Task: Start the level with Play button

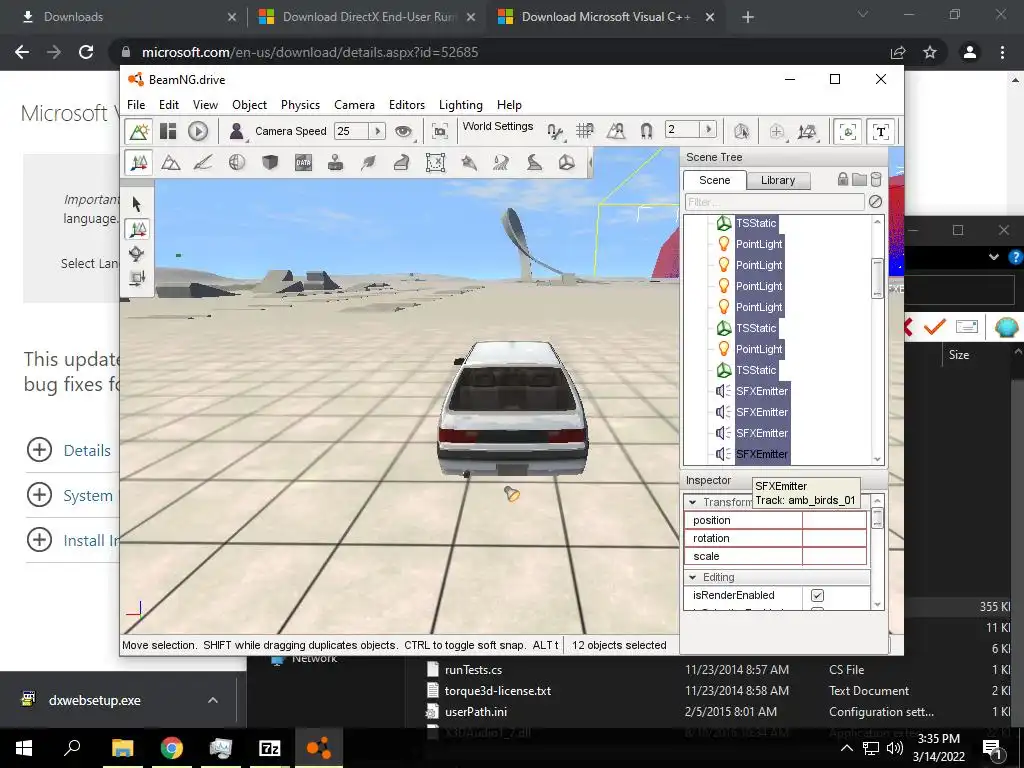Action: tap(198, 132)
